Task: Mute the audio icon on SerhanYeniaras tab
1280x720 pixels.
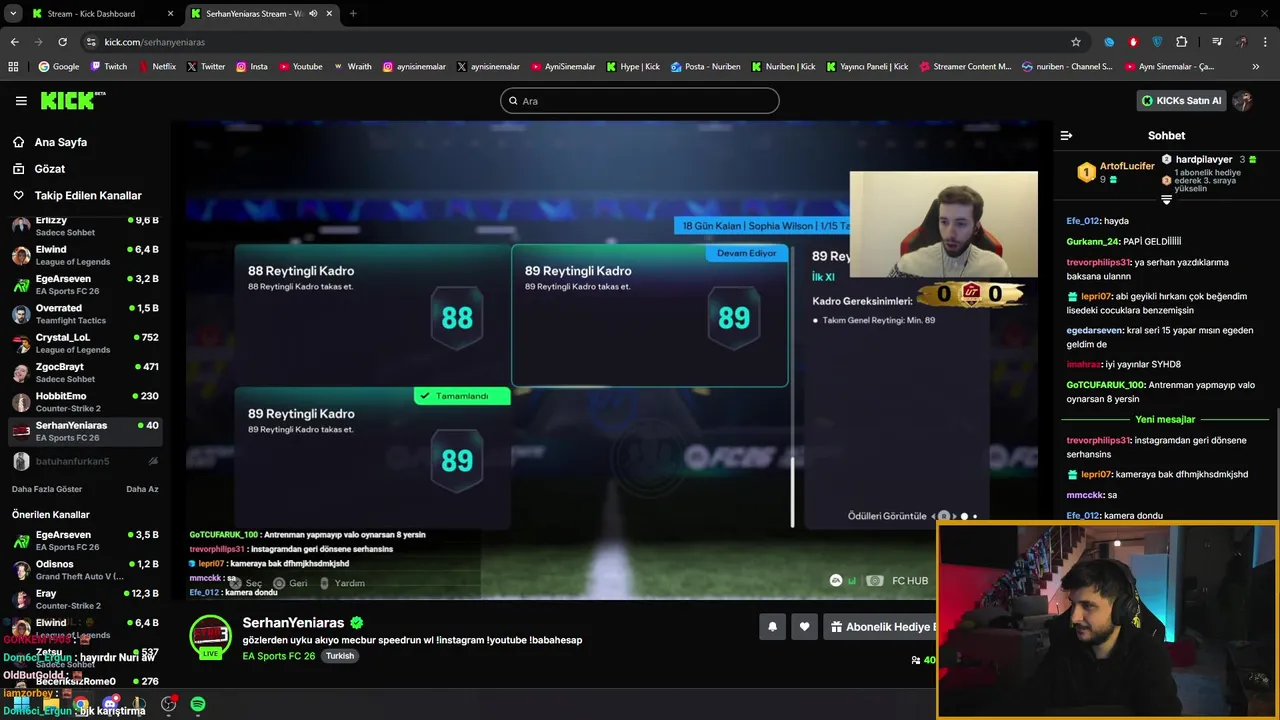Action: pyautogui.click(x=313, y=14)
